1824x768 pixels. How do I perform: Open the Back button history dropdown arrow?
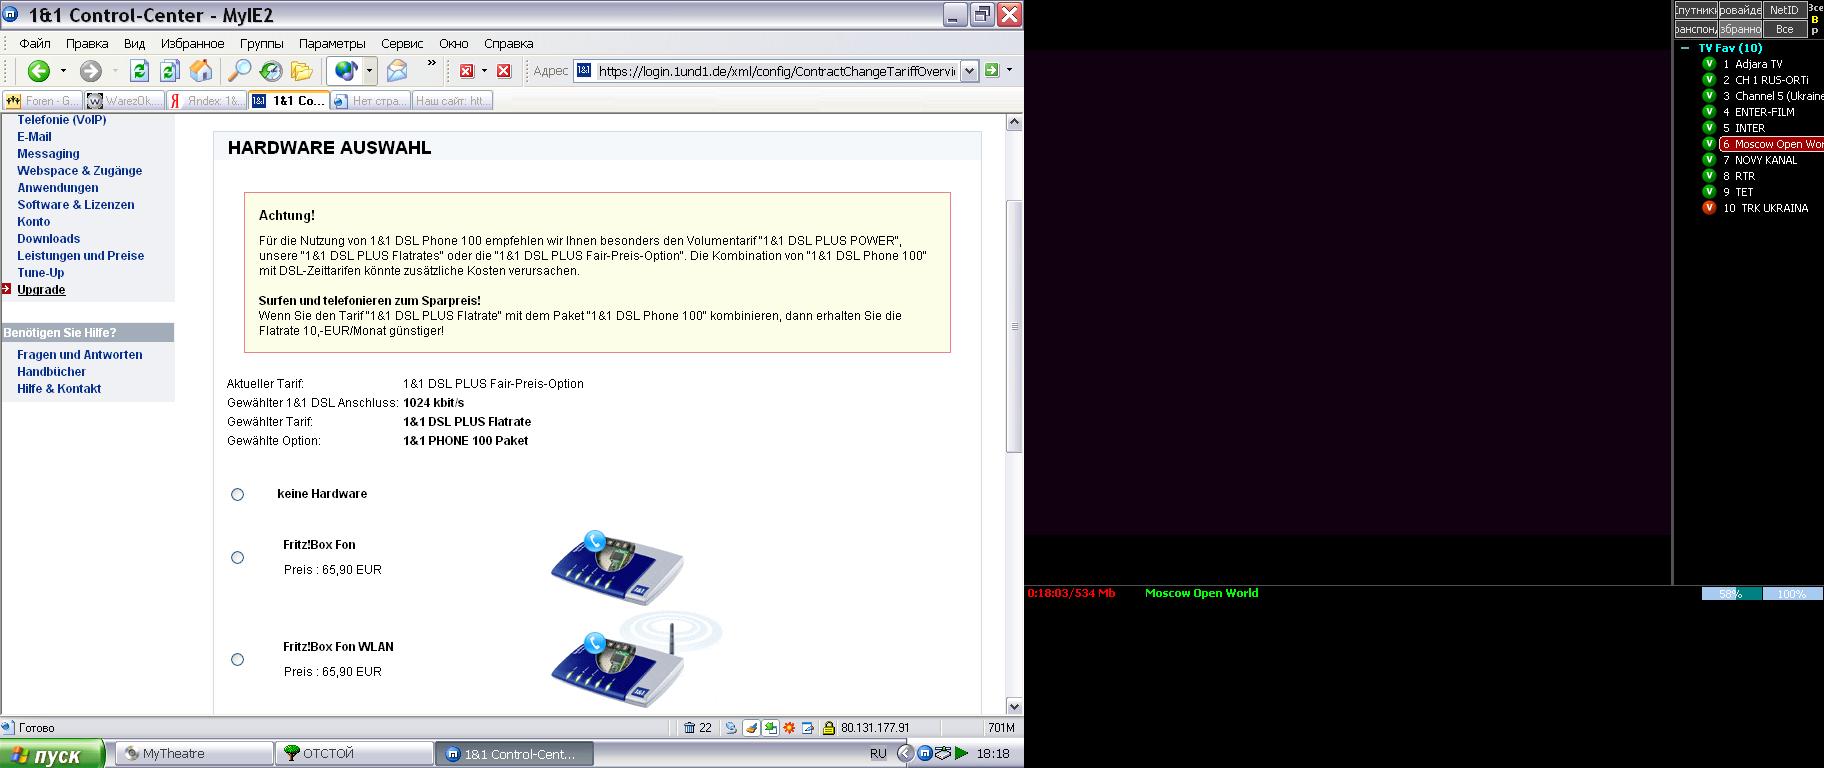pyautogui.click(x=63, y=70)
